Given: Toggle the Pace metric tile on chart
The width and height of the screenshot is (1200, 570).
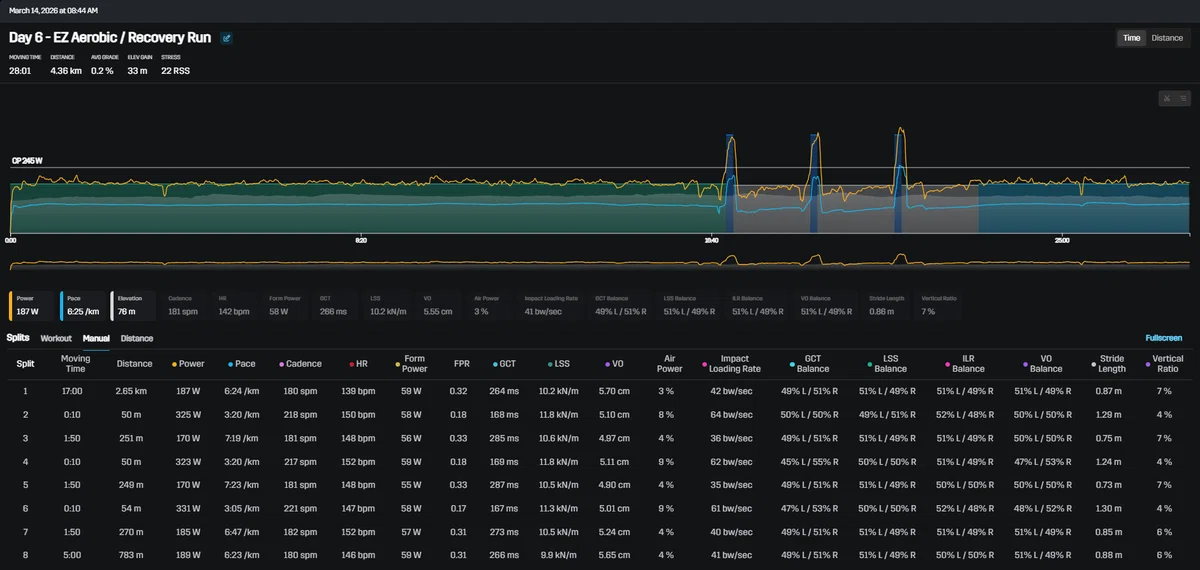Looking at the screenshot, I should point(82,305).
